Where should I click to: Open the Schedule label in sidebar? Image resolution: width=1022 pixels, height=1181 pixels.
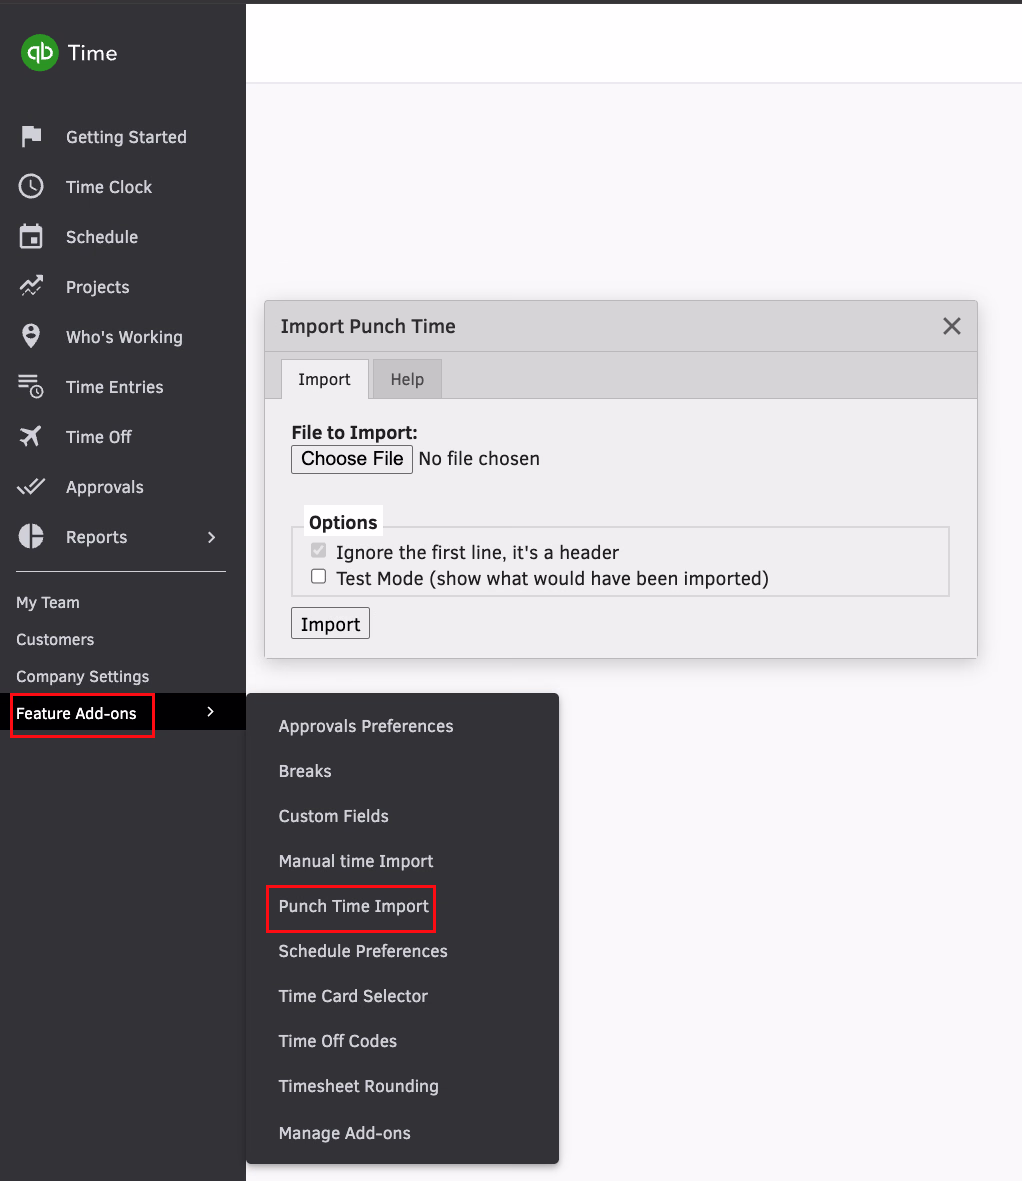pos(102,237)
